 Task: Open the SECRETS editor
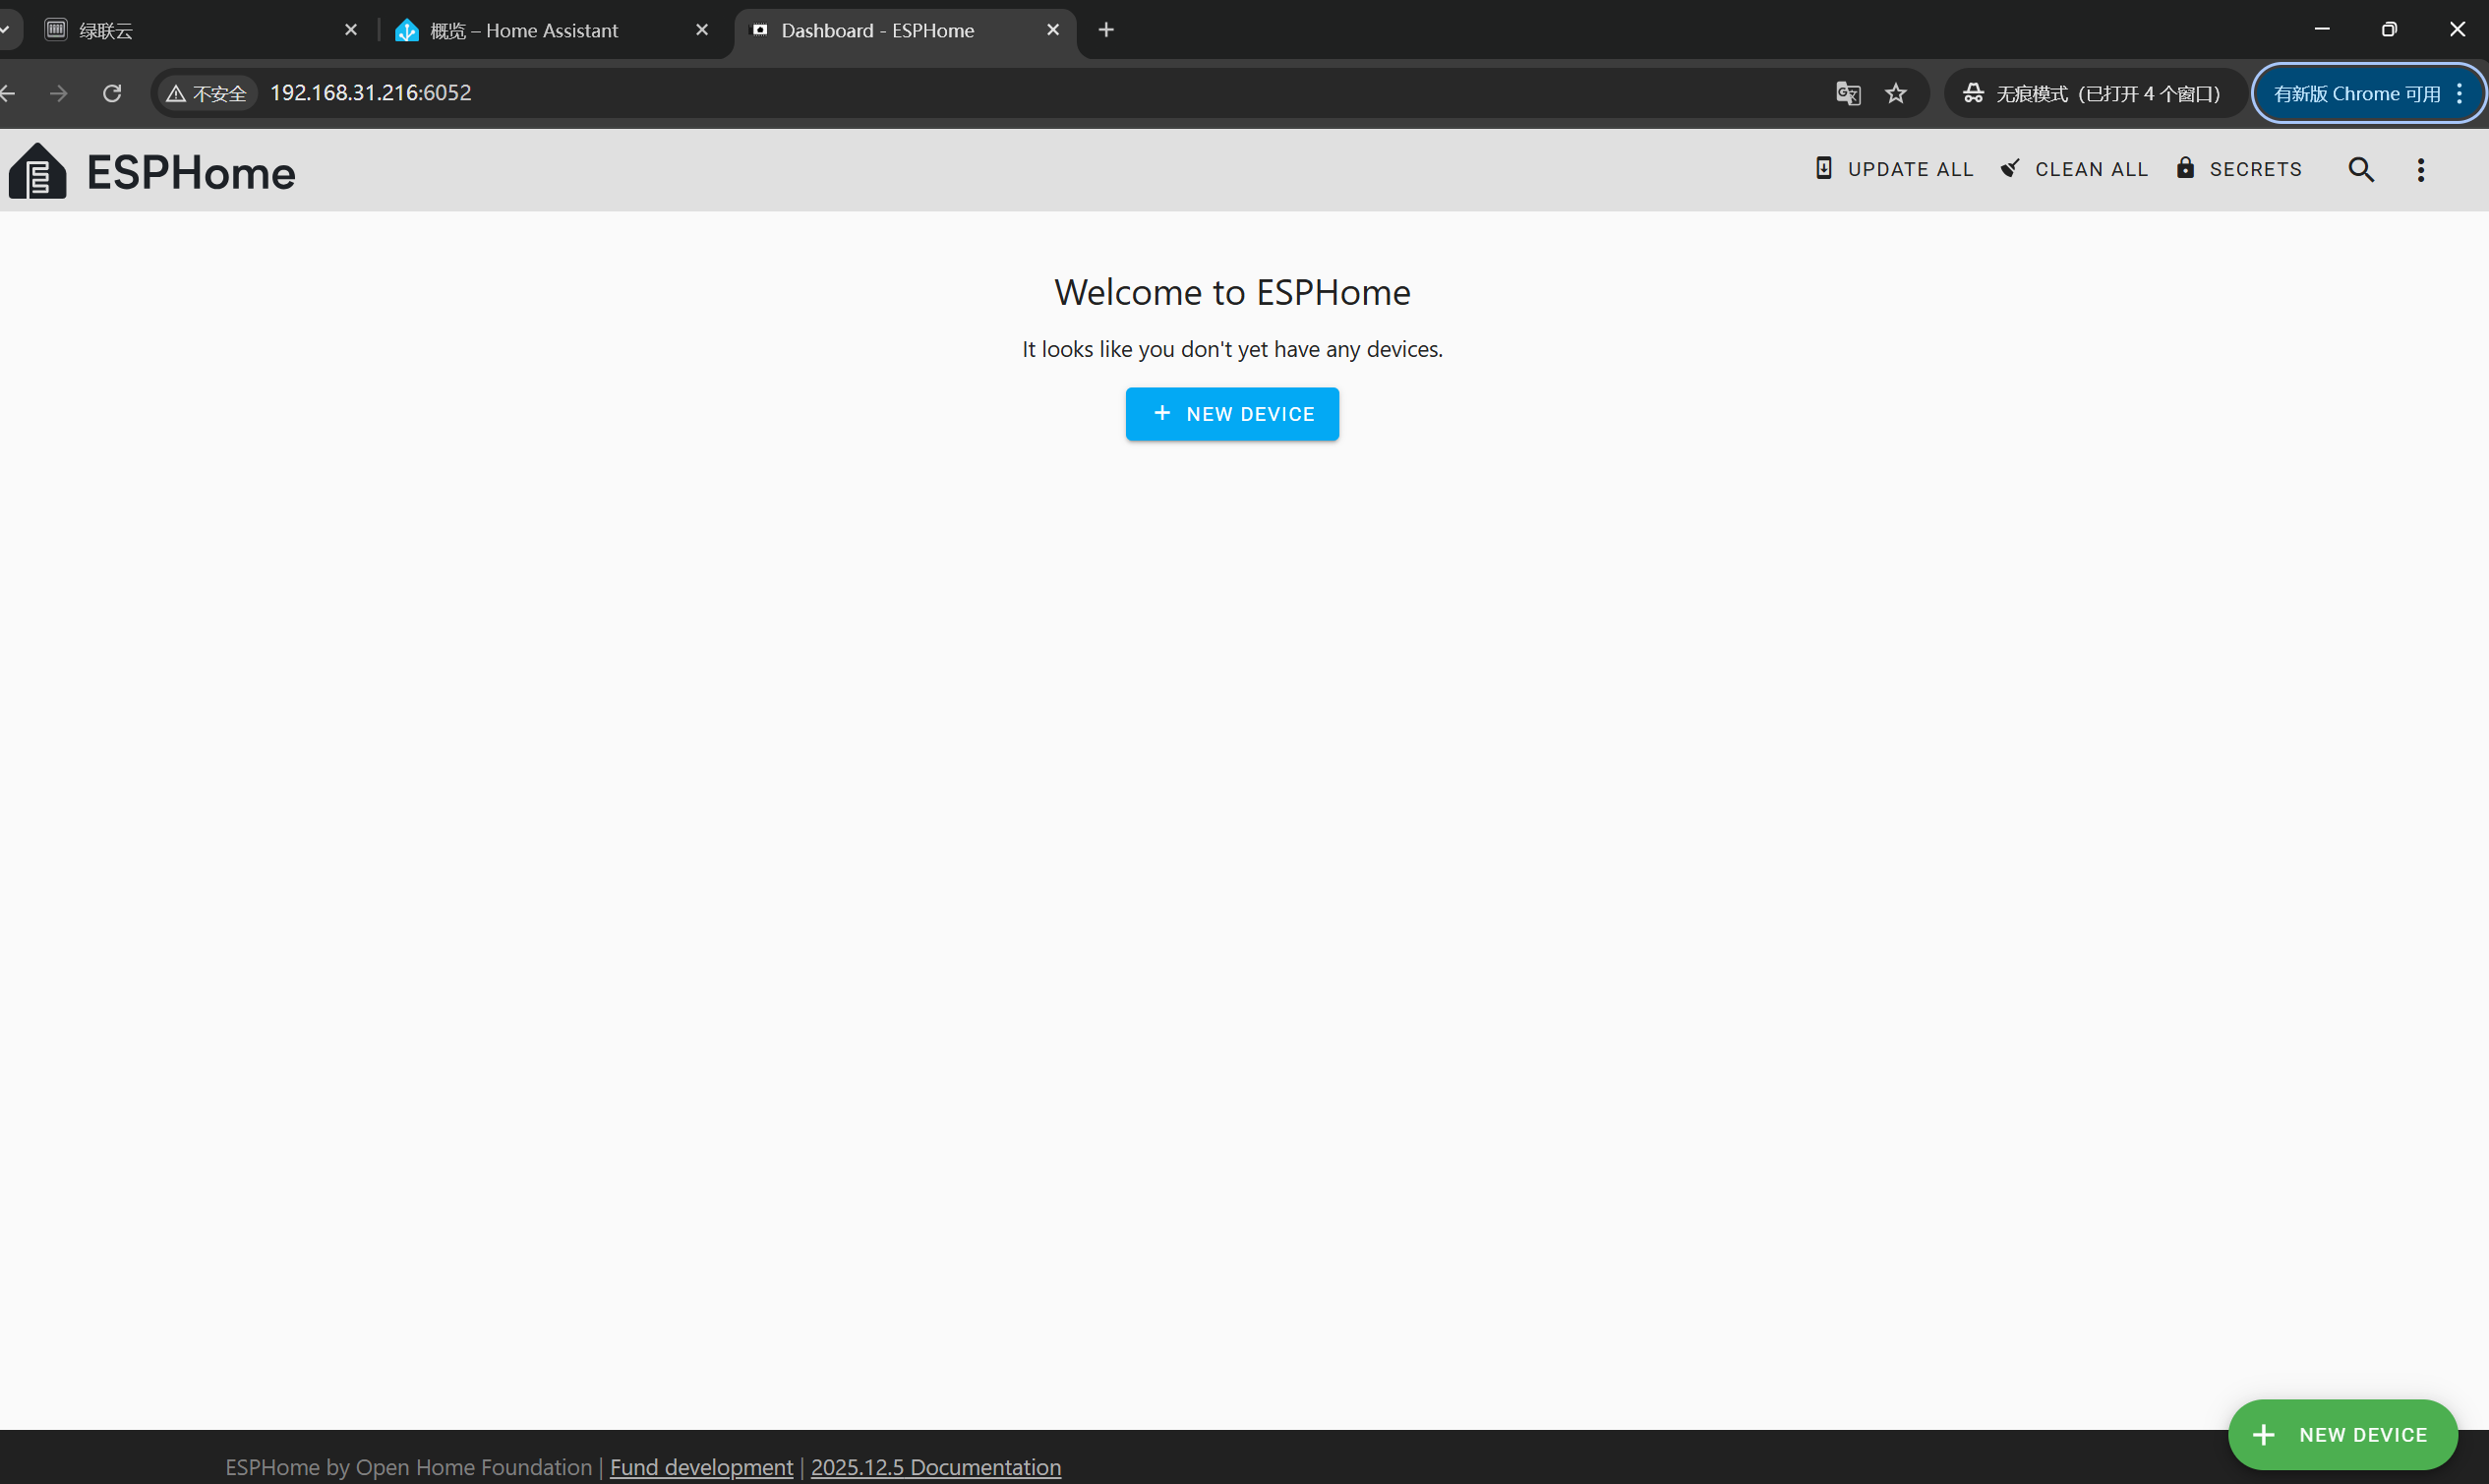coord(2239,169)
